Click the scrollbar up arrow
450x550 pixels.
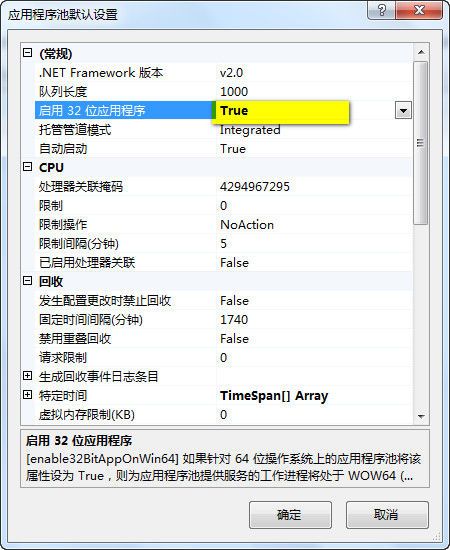[x=421, y=52]
